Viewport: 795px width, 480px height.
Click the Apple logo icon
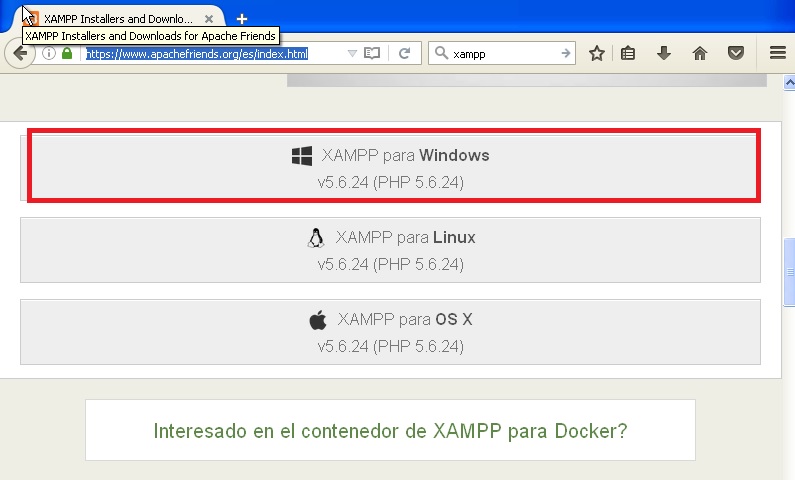tap(318, 320)
